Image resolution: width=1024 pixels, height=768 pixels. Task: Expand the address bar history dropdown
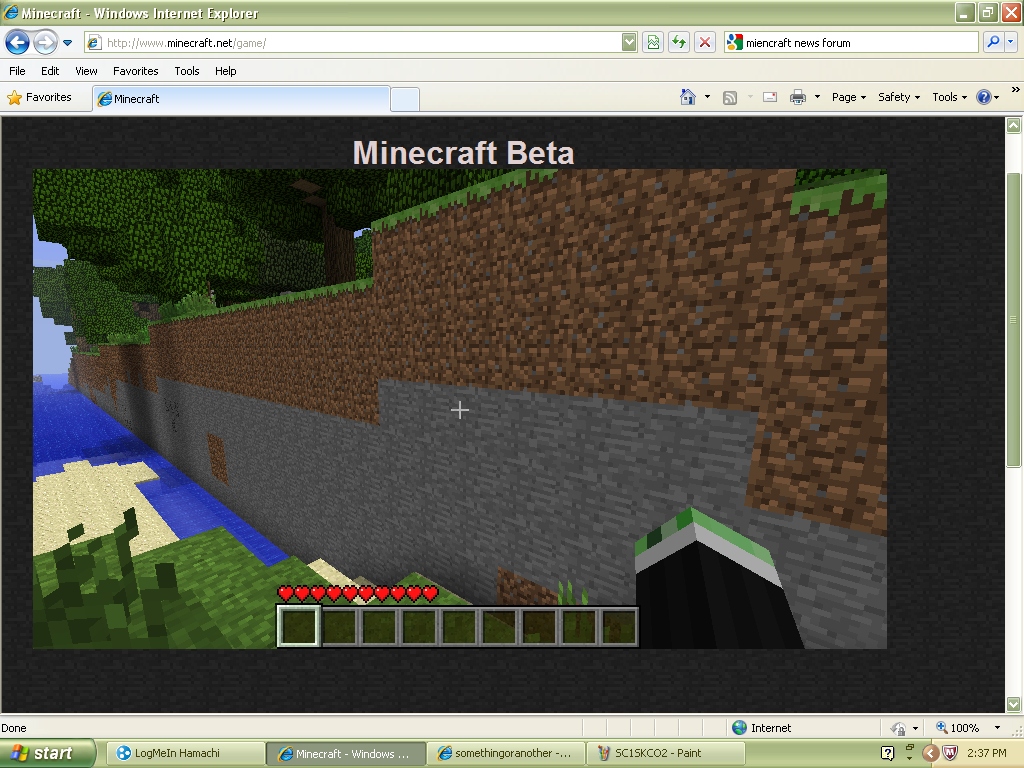pos(629,43)
